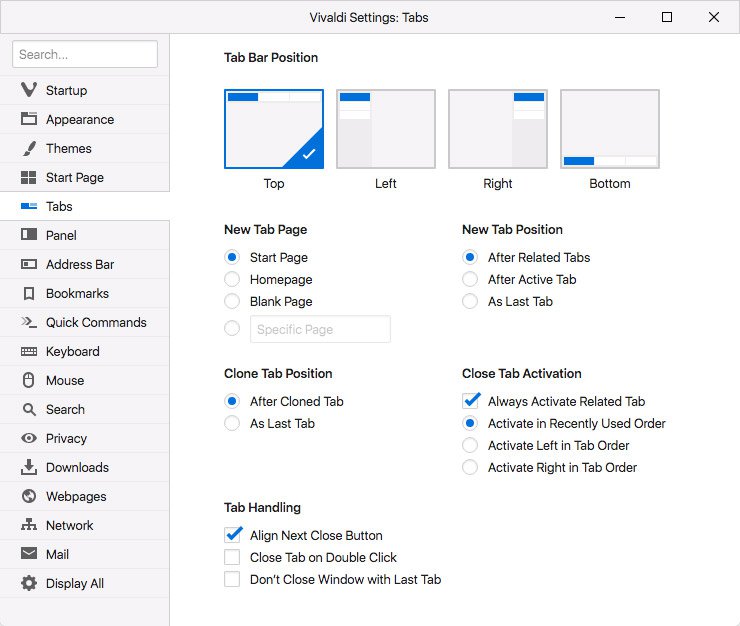Screen dimensions: 740x626
Task: Open Privacy via the eye icon
Action: pos(28,438)
